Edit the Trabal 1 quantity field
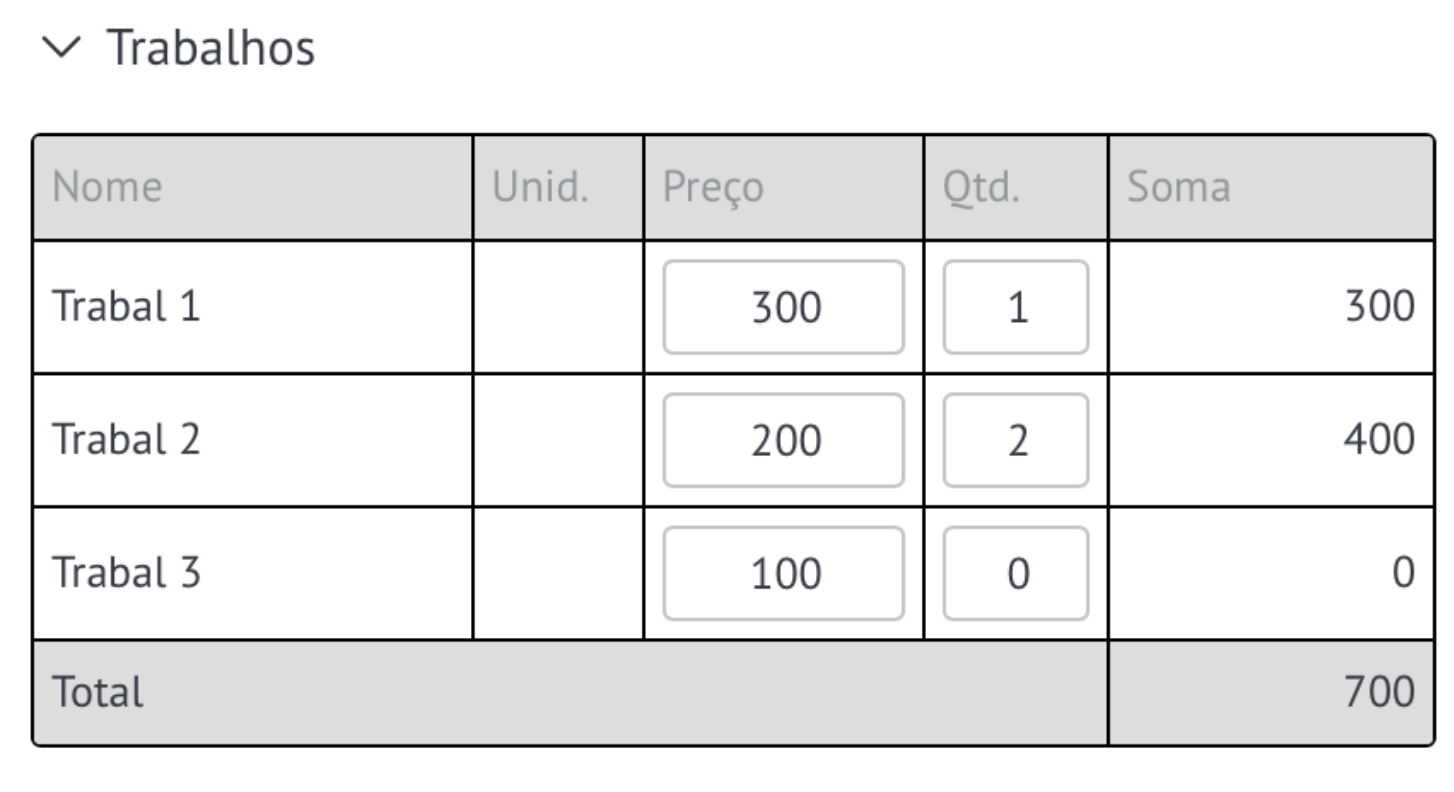Image resolution: width=1454 pixels, height=792 pixels. click(1016, 307)
